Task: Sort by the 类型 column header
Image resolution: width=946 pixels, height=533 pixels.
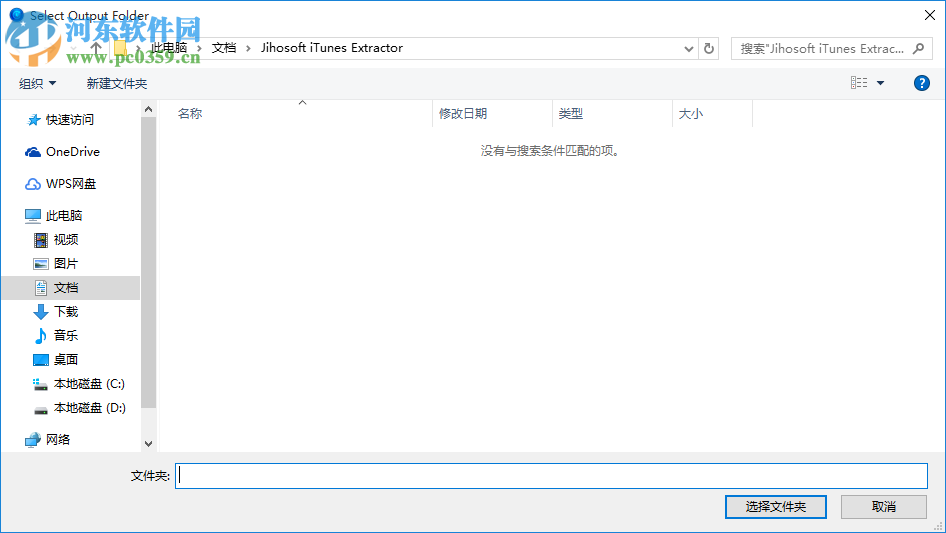Action: coord(571,113)
